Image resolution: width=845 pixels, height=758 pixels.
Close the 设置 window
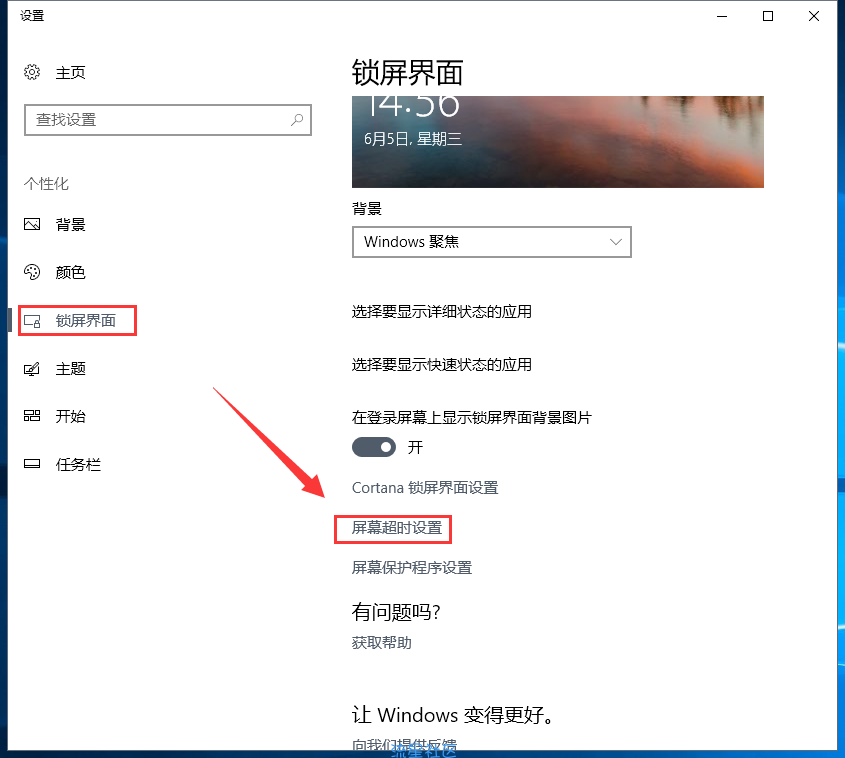[814, 16]
